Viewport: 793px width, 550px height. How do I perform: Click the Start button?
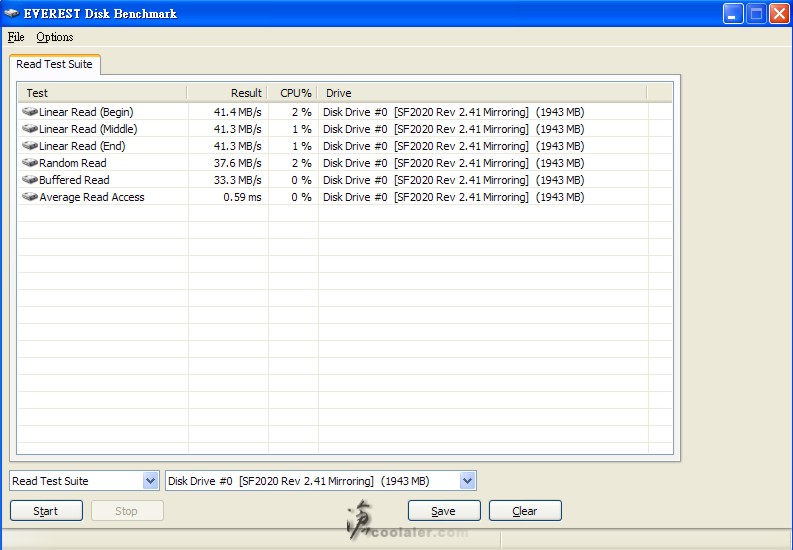coord(46,511)
